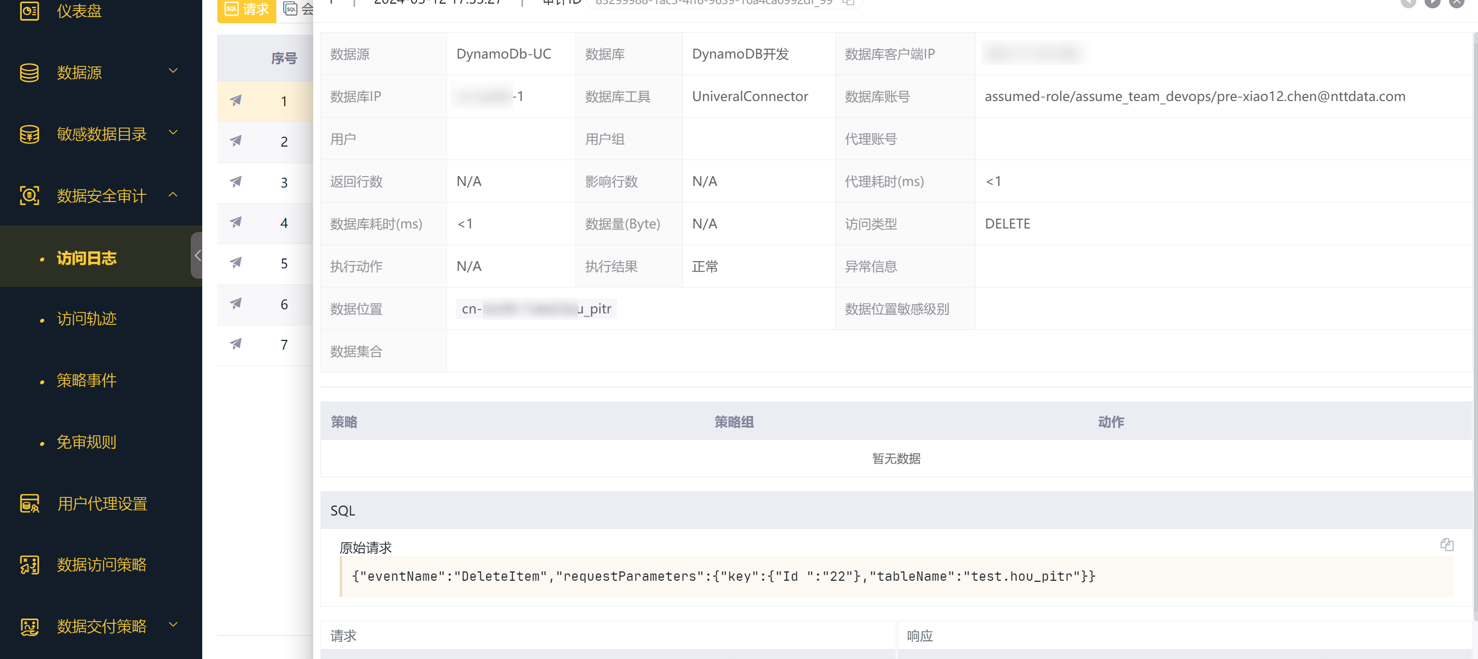Image resolution: width=1478 pixels, height=659 pixels.
Task: Expand the 数据交付策略 submenu arrow
Action: click(x=172, y=625)
